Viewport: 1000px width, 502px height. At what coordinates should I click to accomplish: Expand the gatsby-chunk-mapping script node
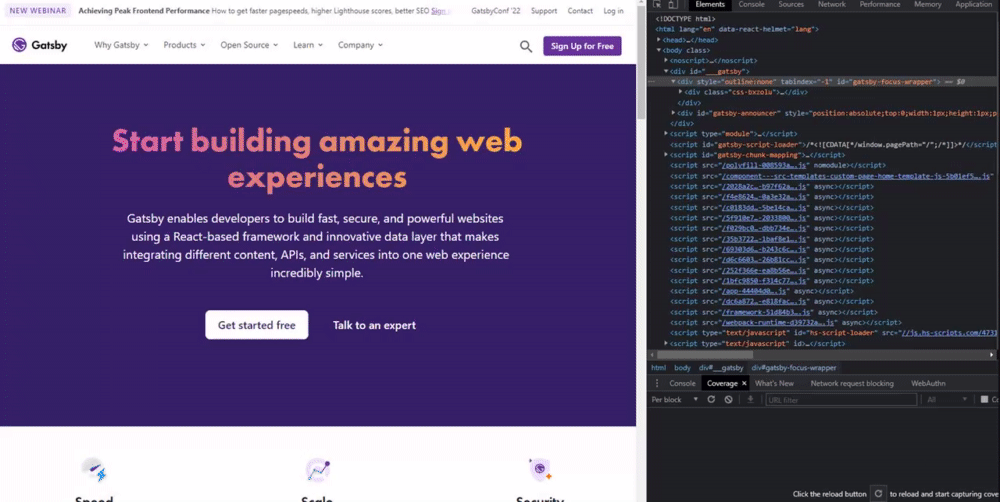pos(666,154)
